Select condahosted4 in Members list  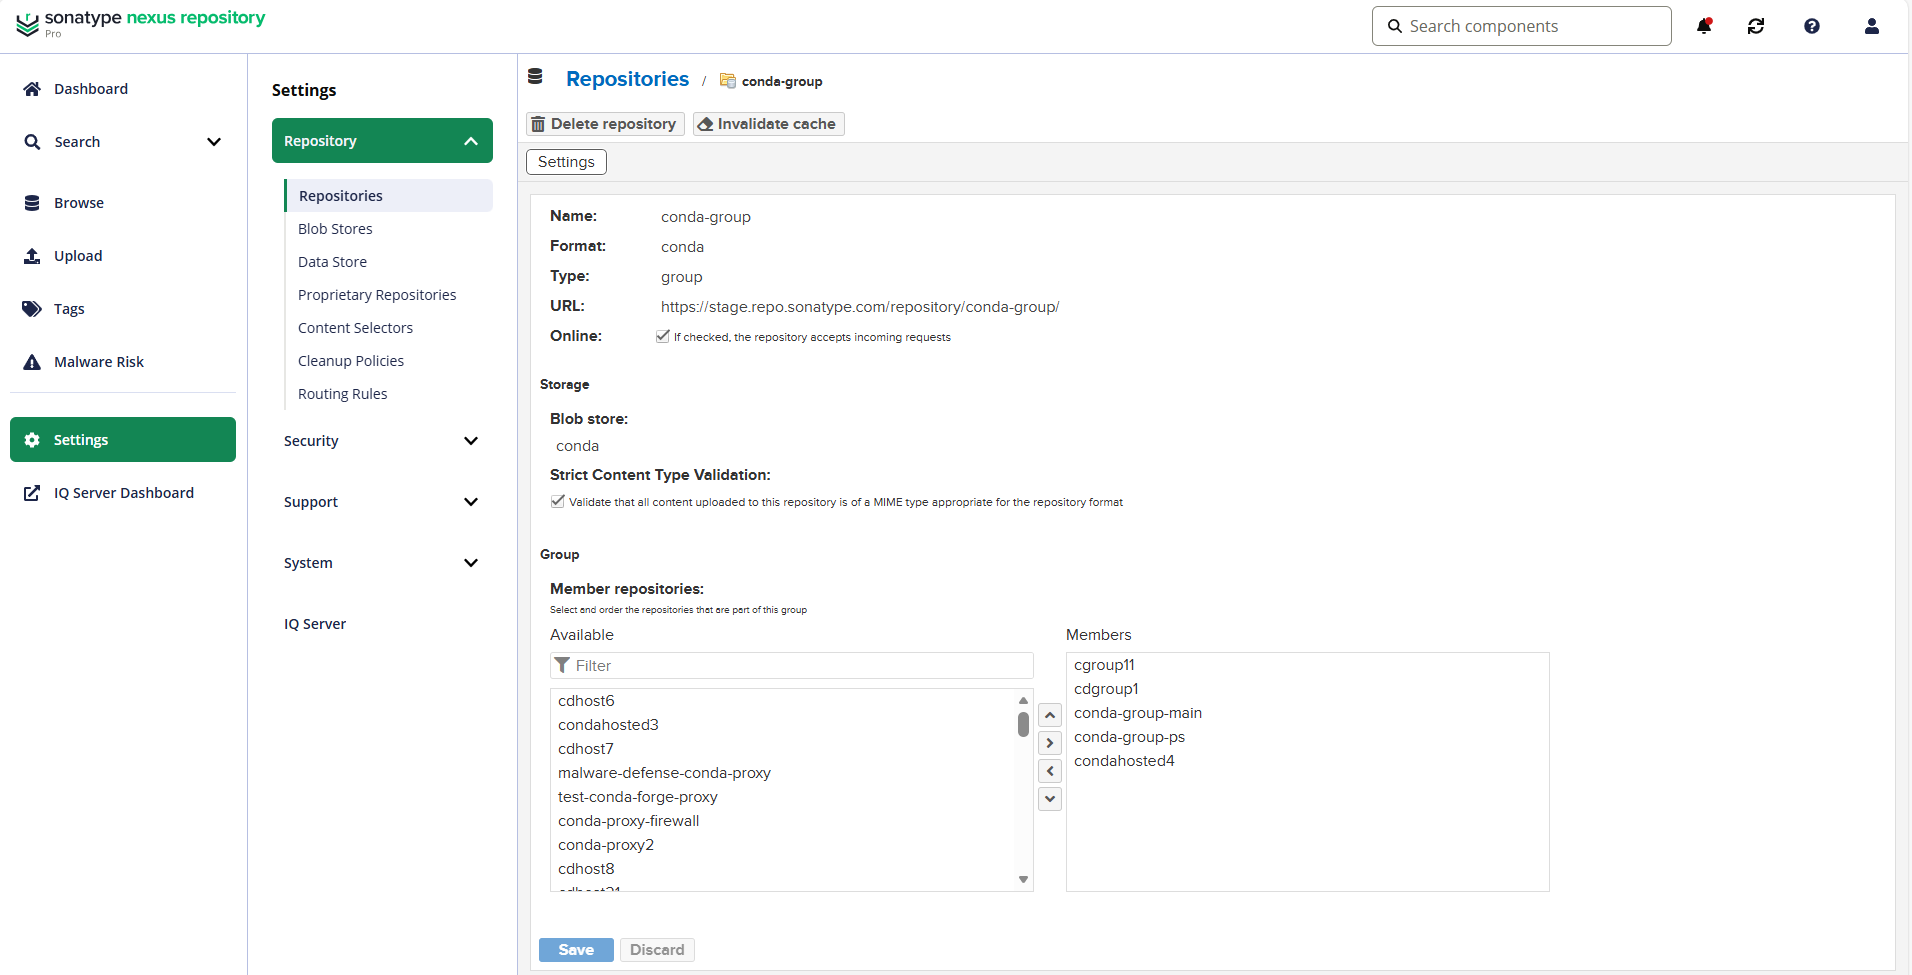[1124, 761]
